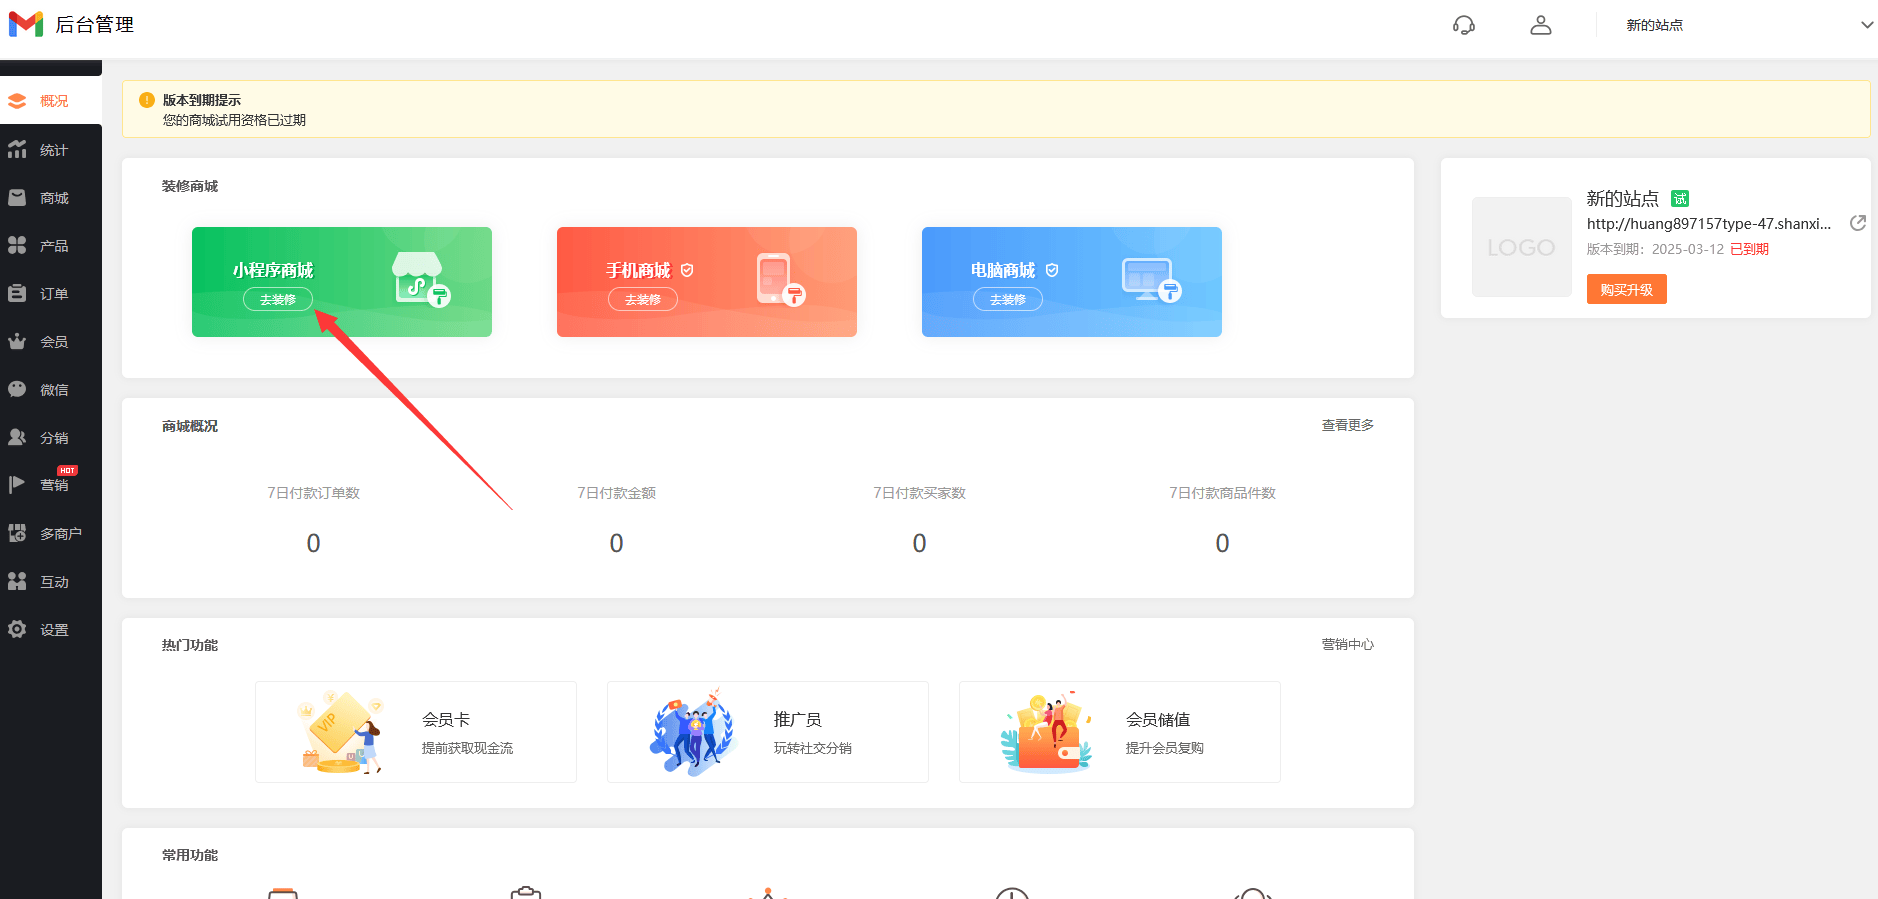Viewport: 1878px width, 899px height.
Task: Click the customer service headset icon
Action: click(x=1463, y=25)
